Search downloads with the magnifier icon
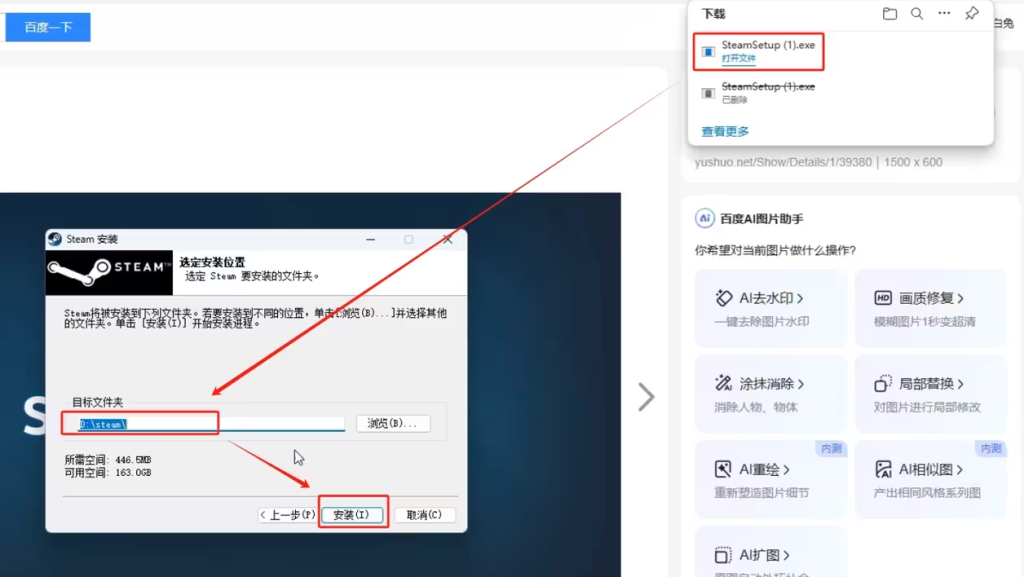This screenshot has height=577, width=1024. pyautogui.click(x=917, y=14)
